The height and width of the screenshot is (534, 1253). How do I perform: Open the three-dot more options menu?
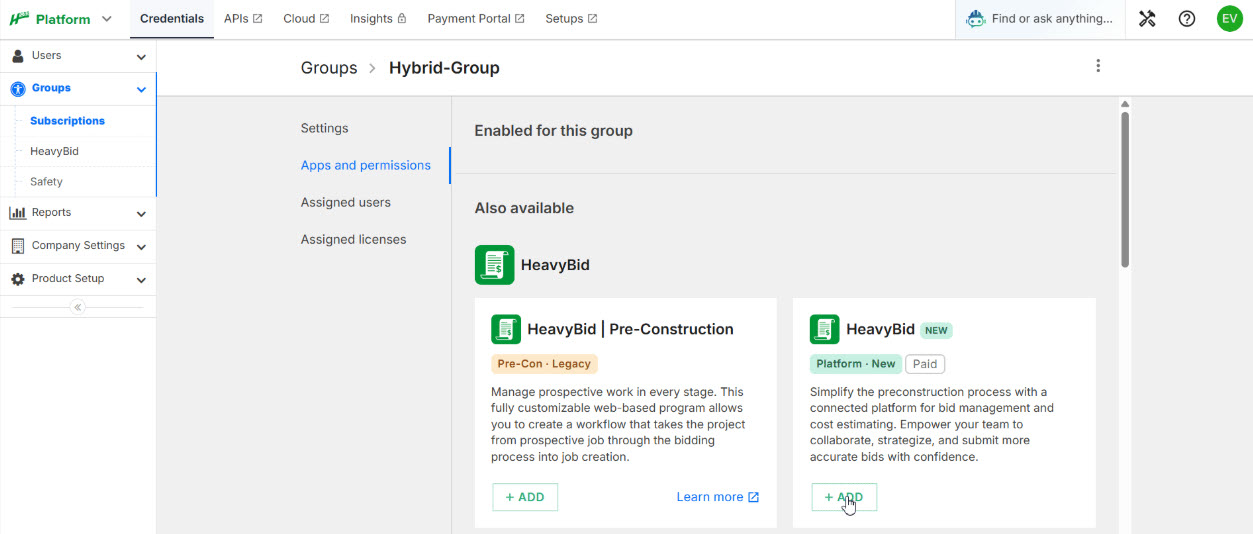point(1098,66)
